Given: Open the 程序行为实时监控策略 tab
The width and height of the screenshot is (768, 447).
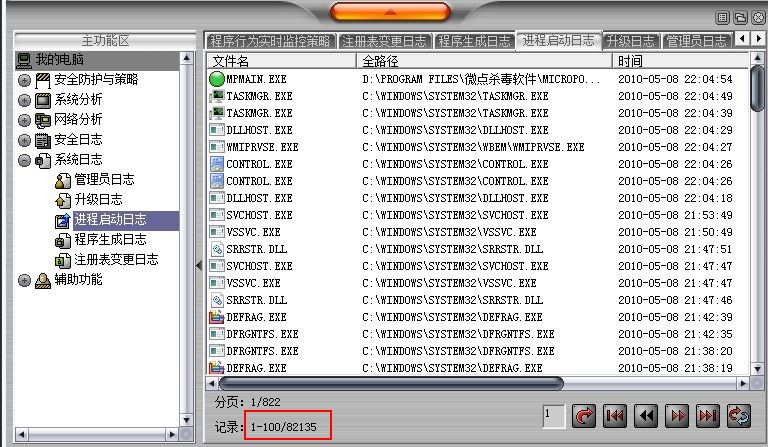Looking at the screenshot, I should 270,41.
